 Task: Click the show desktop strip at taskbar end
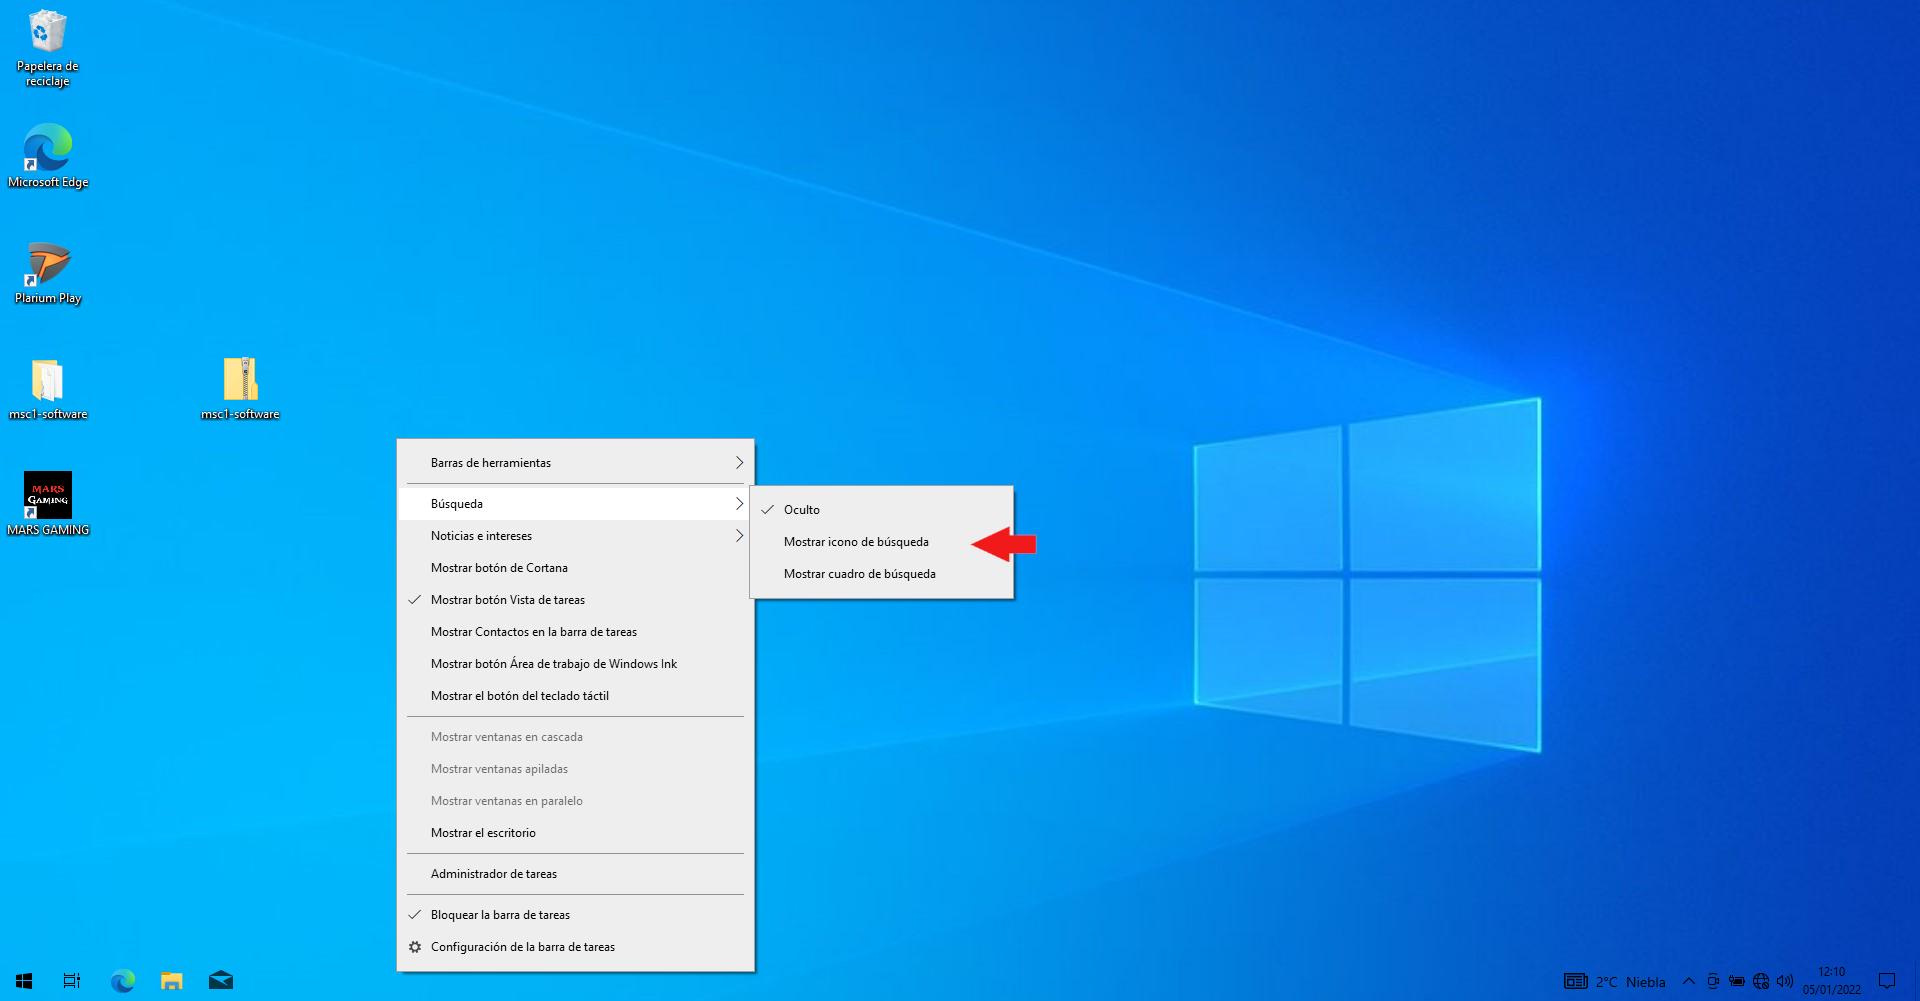pyautogui.click(x=1916, y=981)
